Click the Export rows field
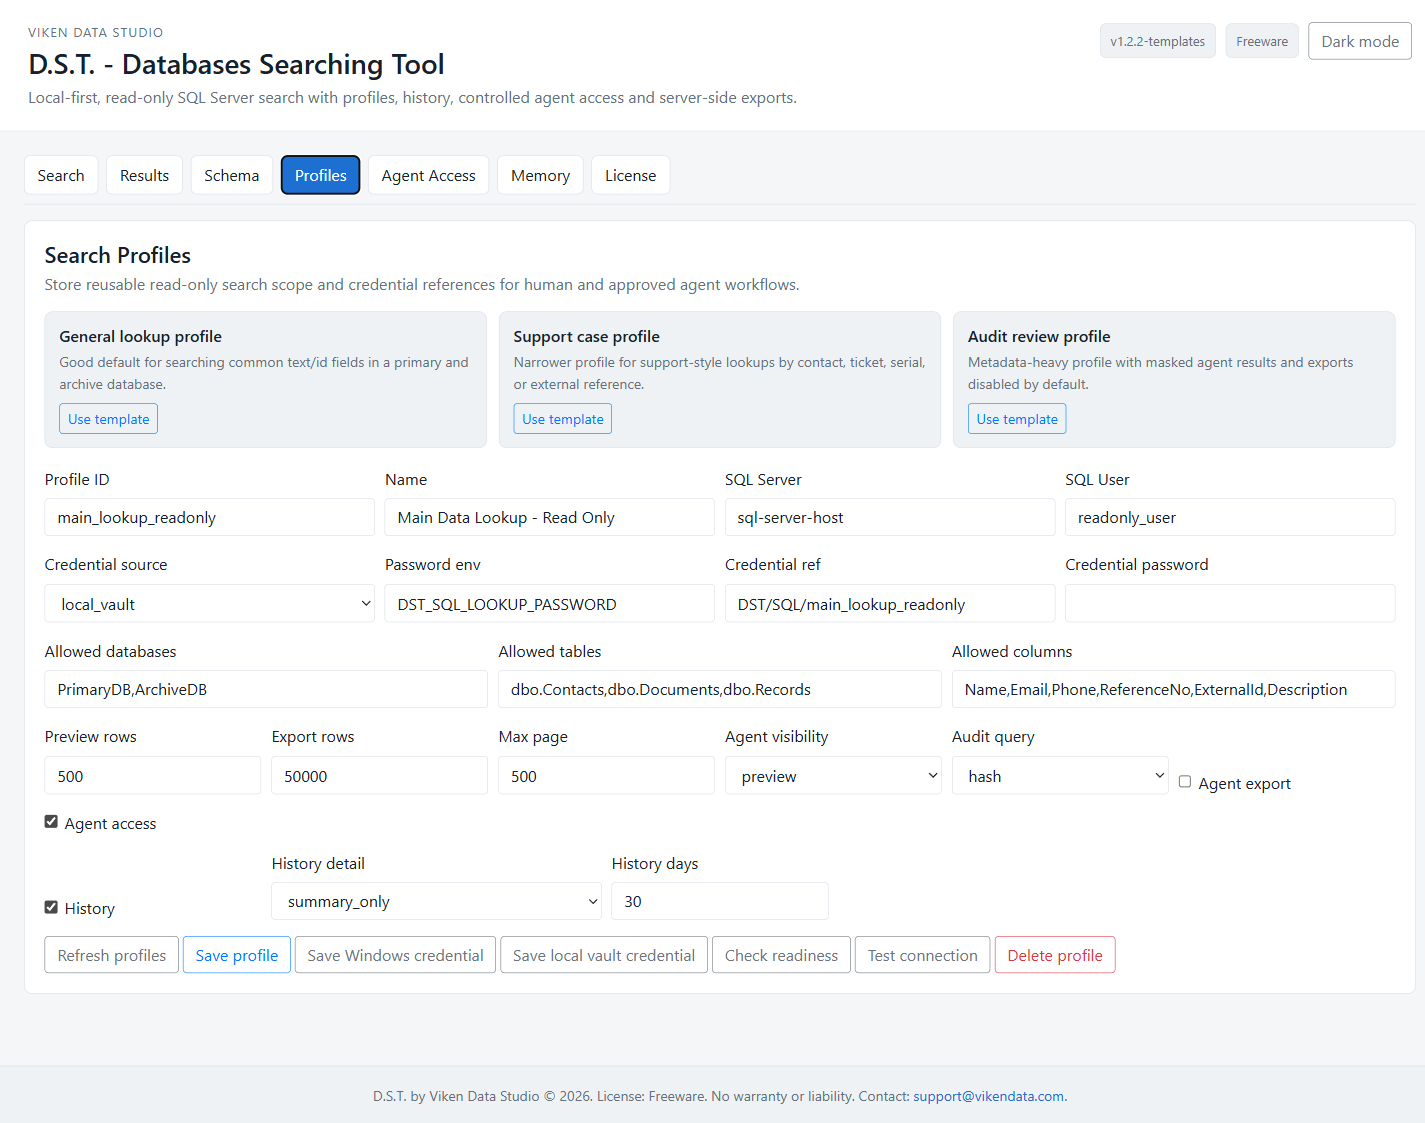This screenshot has height=1123, width=1425. [380, 776]
